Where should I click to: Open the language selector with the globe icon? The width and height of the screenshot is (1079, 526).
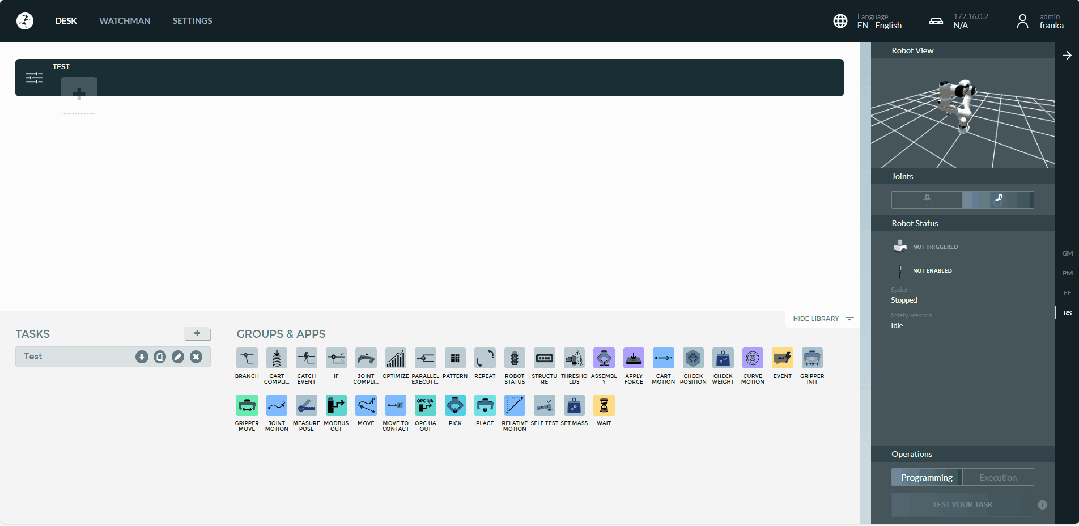point(840,21)
